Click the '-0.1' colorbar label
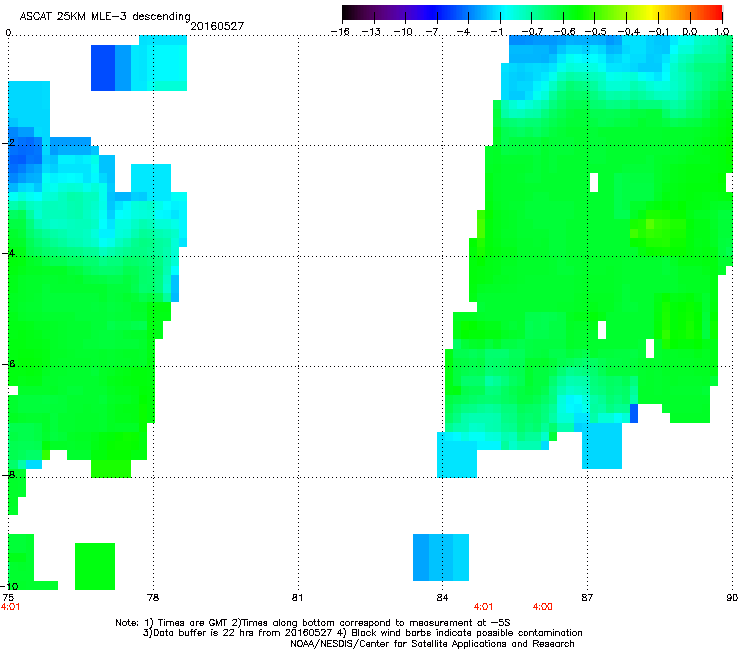 pos(659,32)
